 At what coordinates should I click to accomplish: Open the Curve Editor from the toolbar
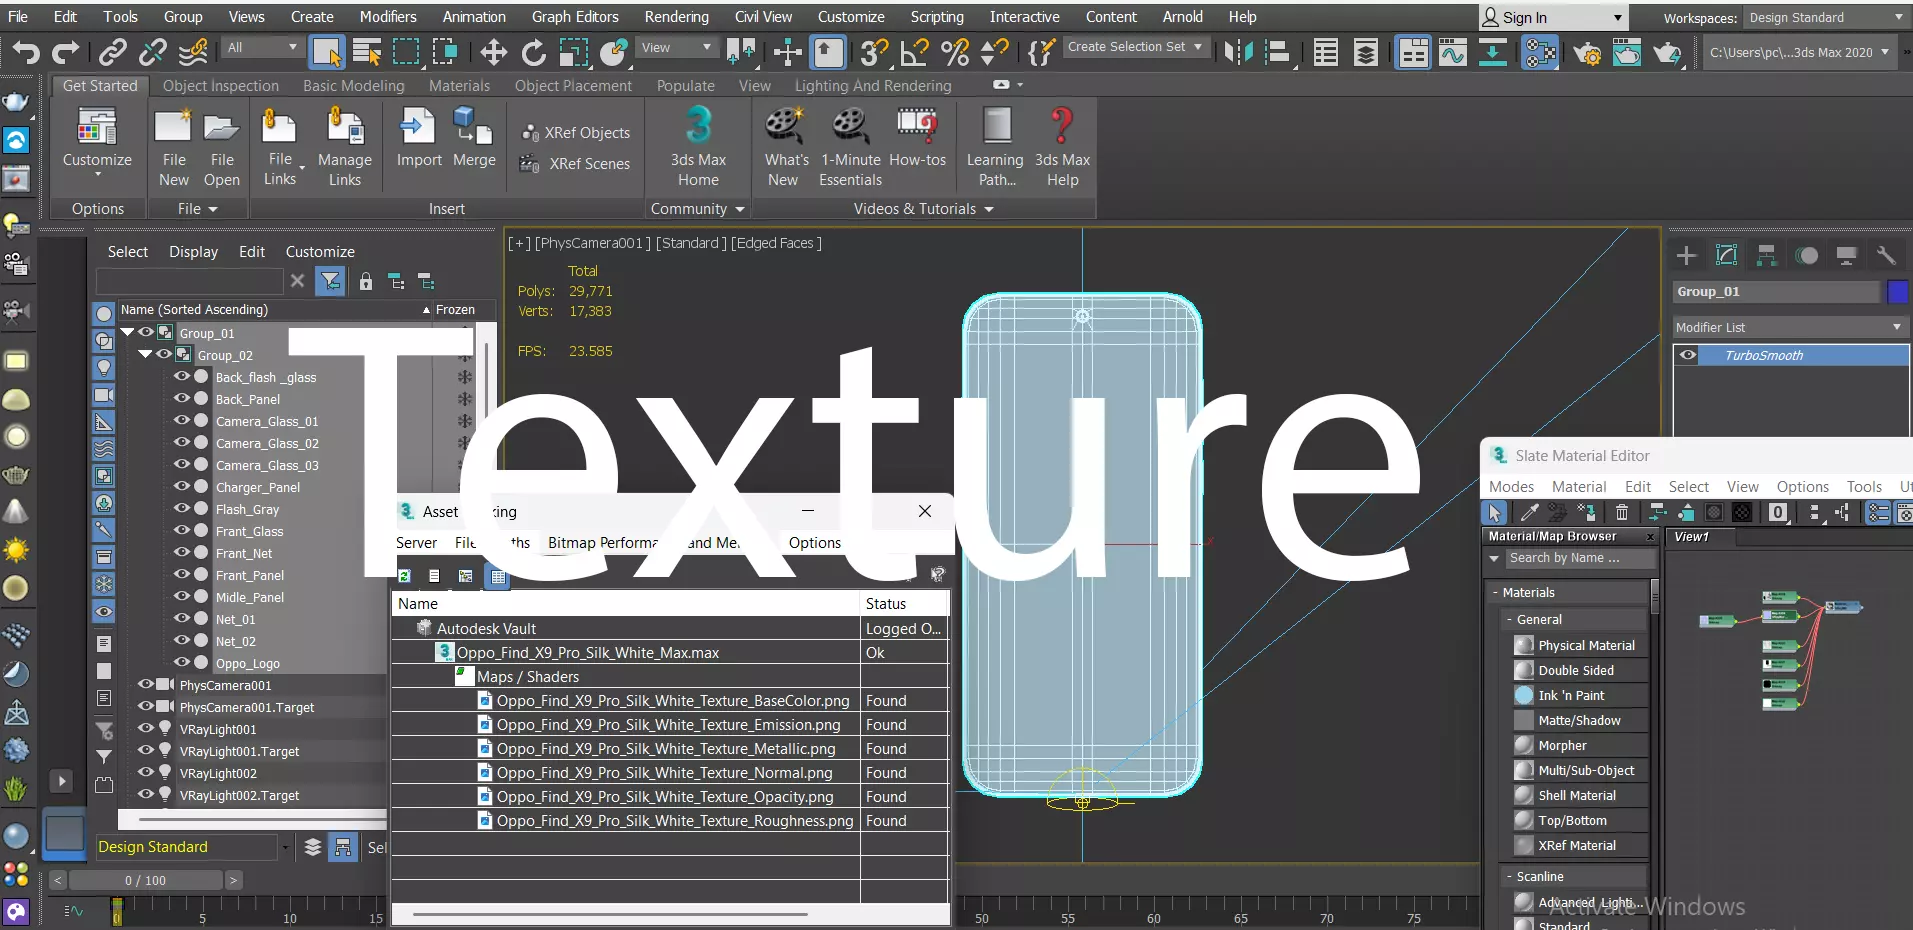[x=1453, y=51]
